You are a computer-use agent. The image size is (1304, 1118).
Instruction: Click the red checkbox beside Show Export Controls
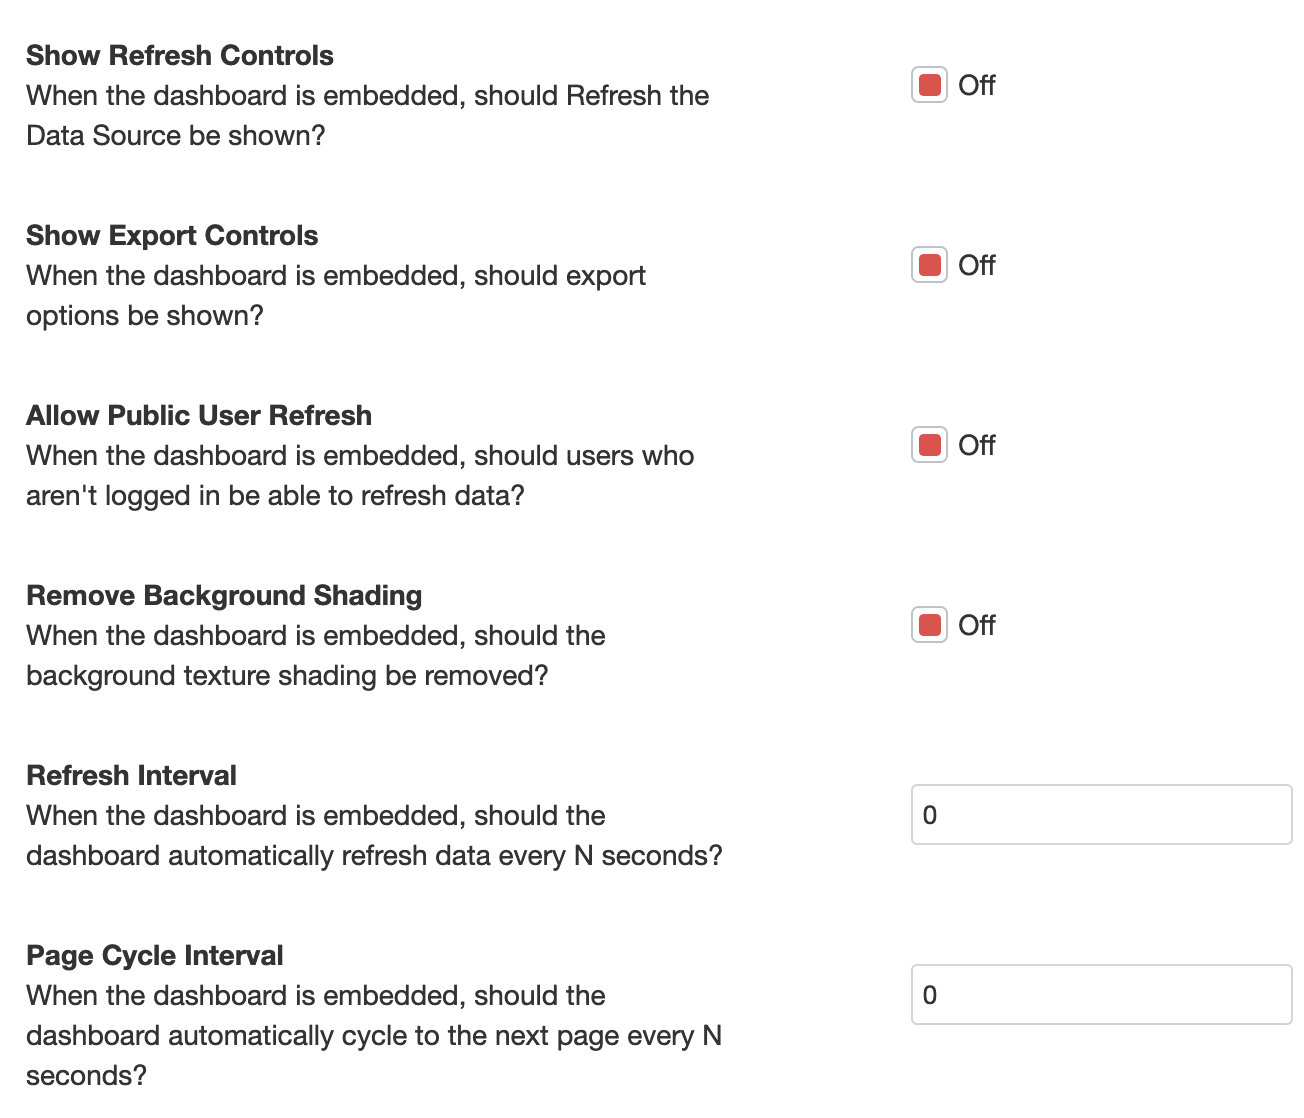click(x=928, y=265)
